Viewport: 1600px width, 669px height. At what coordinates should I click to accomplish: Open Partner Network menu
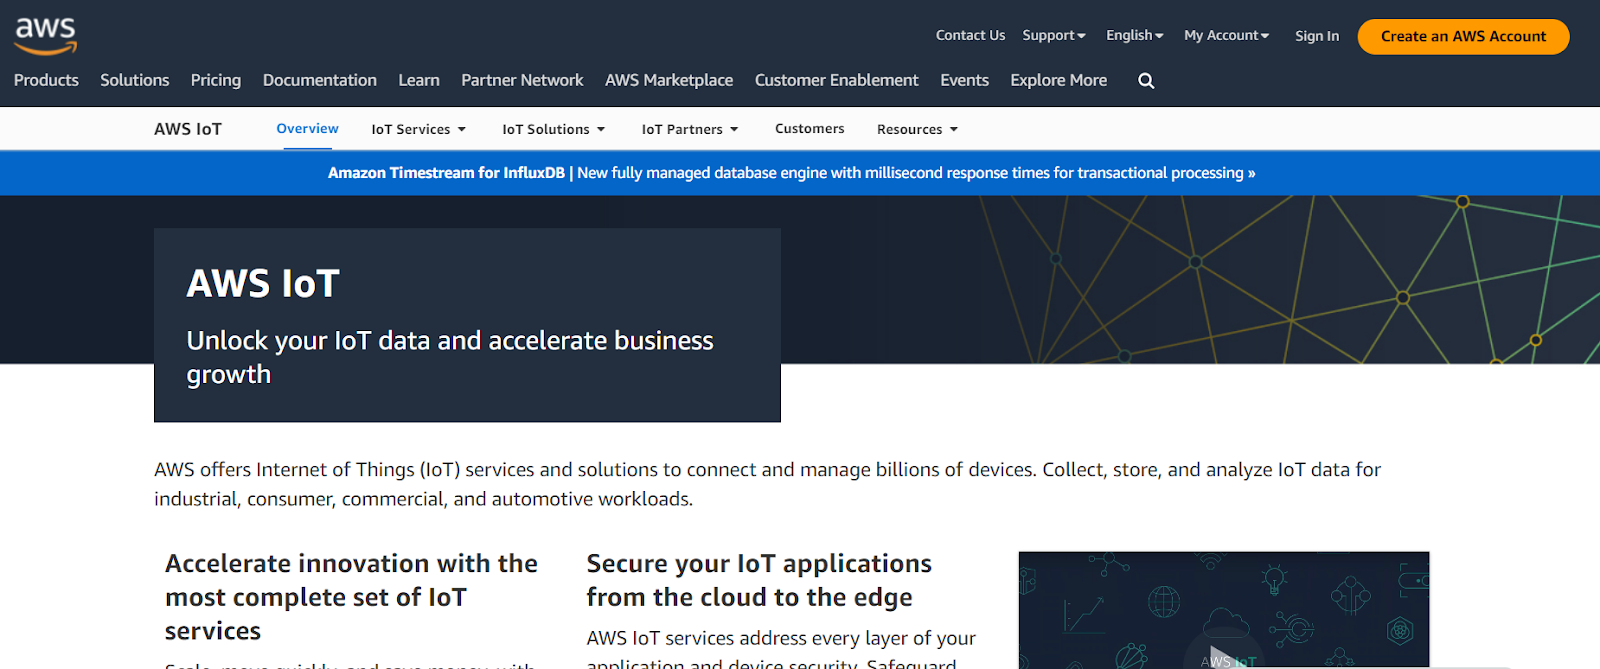(x=522, y=80)
